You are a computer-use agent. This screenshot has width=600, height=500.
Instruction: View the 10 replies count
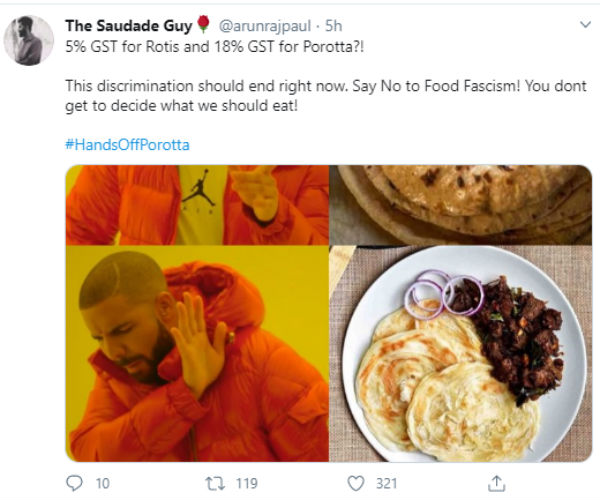104,484
